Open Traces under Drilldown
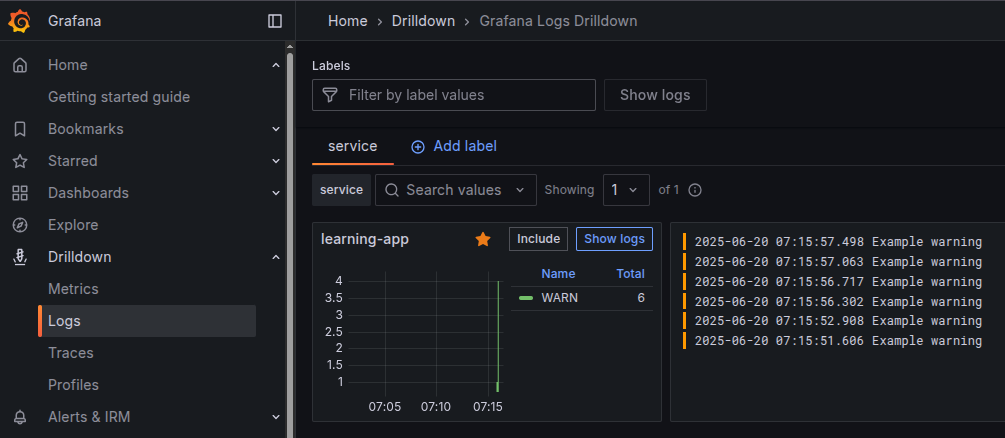The height and width of the screenshot is (438, 1005). 71,353
